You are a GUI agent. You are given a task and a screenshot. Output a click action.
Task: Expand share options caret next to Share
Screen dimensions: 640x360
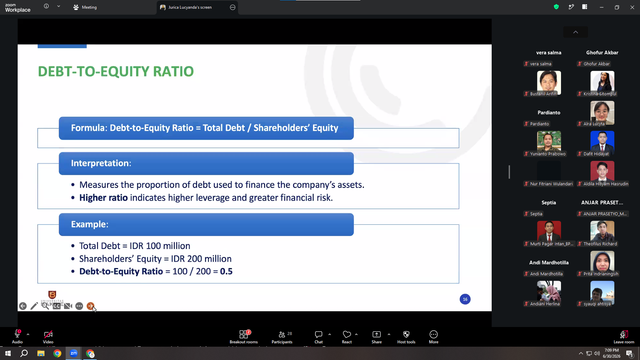[x=389, y=335]
